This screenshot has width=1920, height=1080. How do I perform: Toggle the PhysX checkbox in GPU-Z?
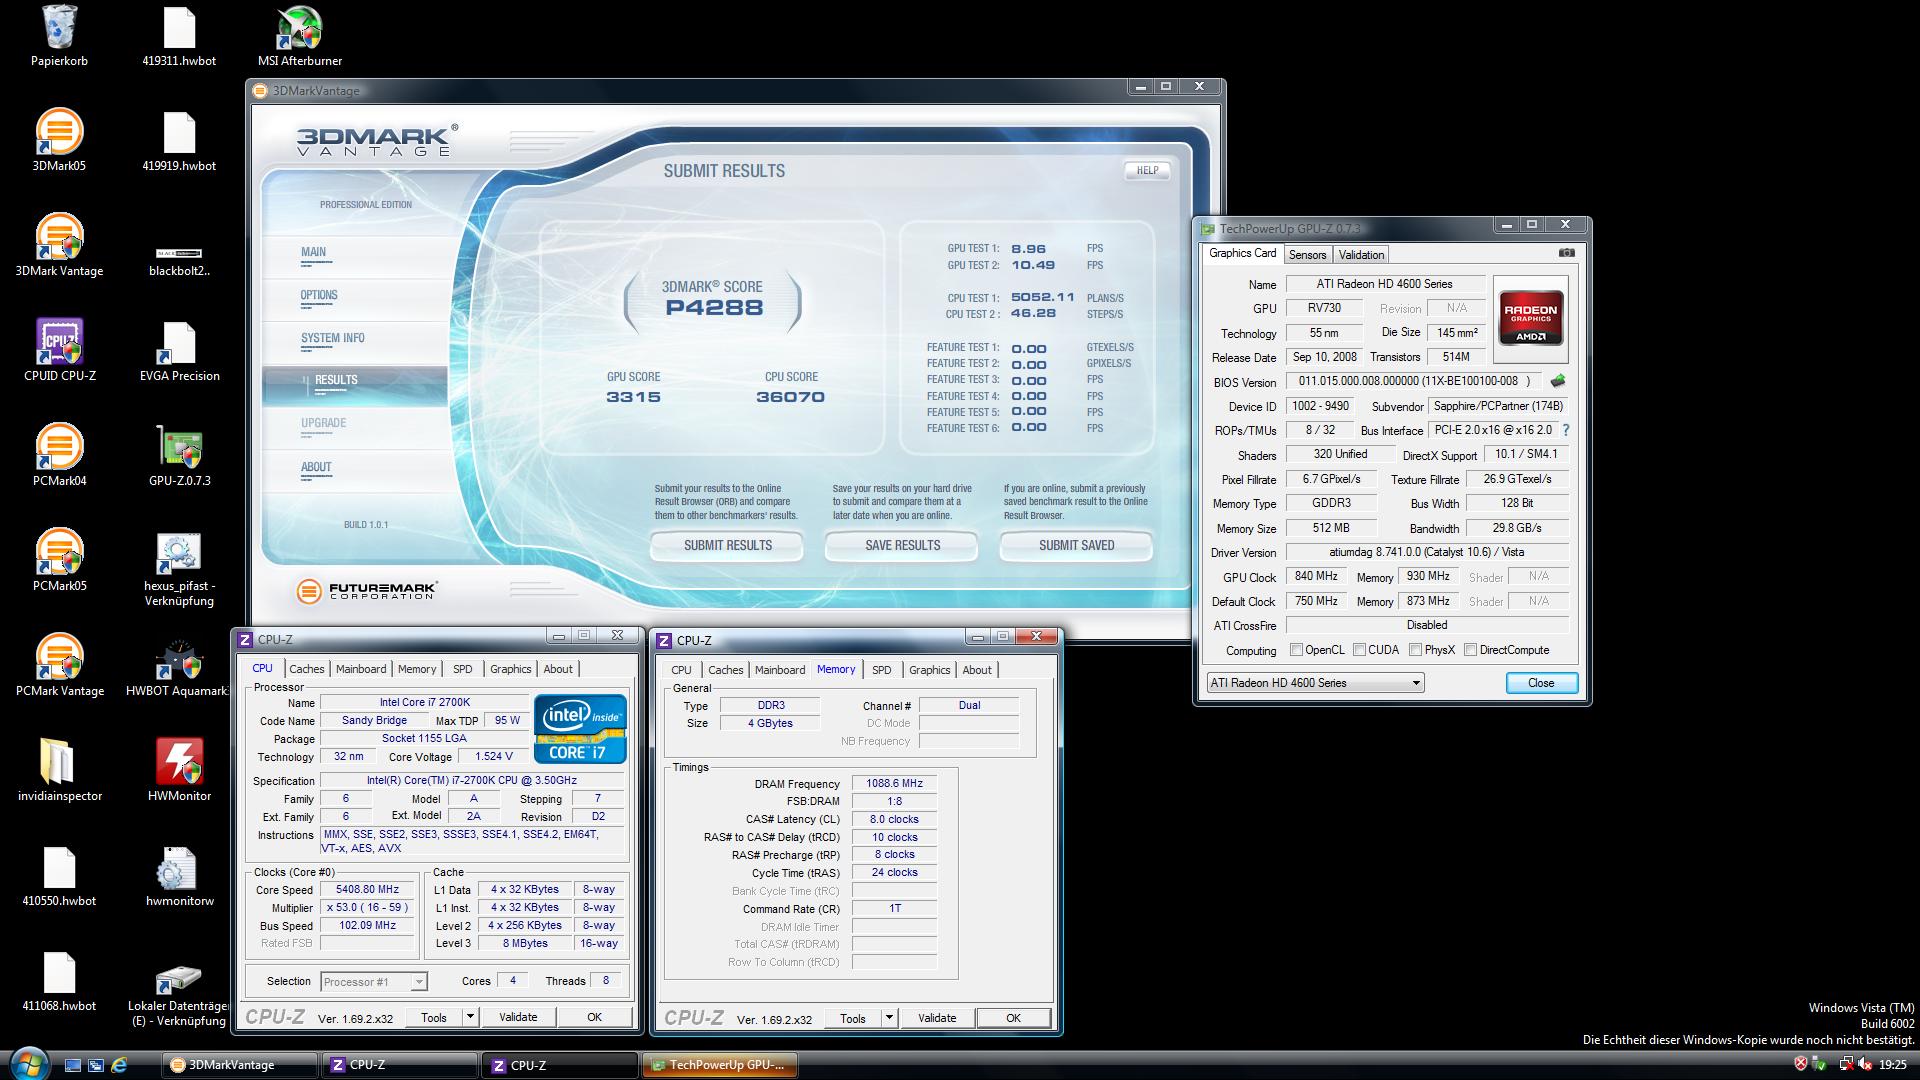coord(1415,650)
